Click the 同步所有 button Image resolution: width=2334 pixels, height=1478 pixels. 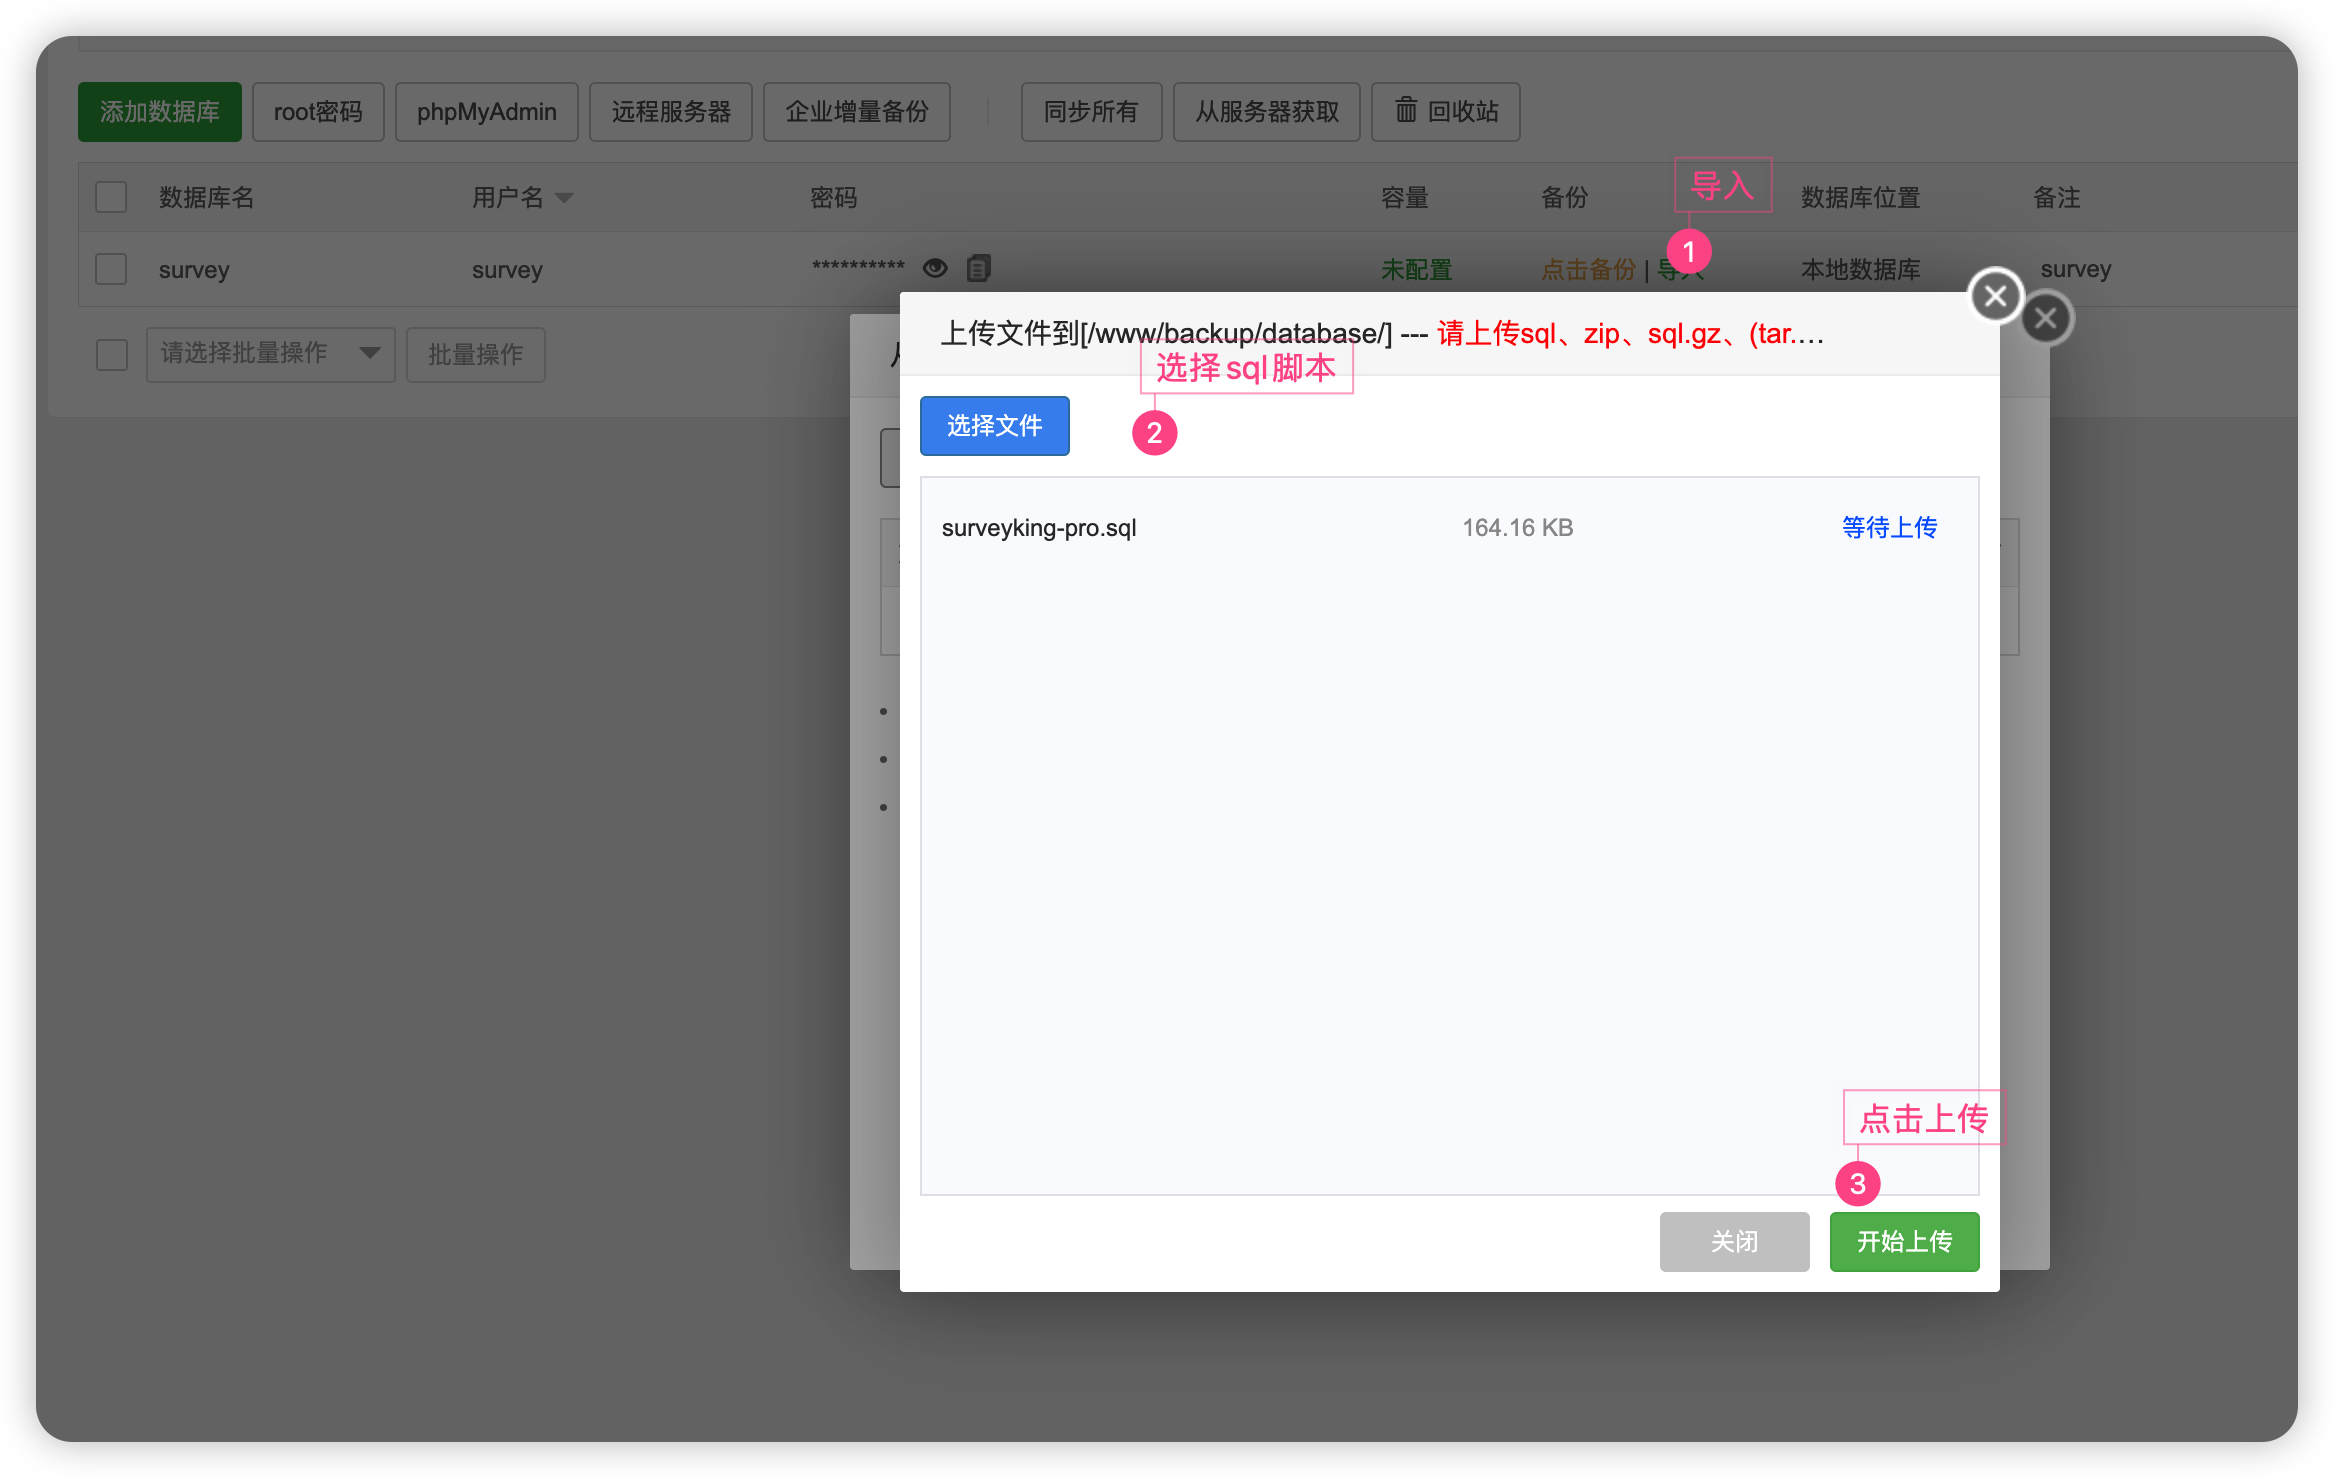[1090, 112]
